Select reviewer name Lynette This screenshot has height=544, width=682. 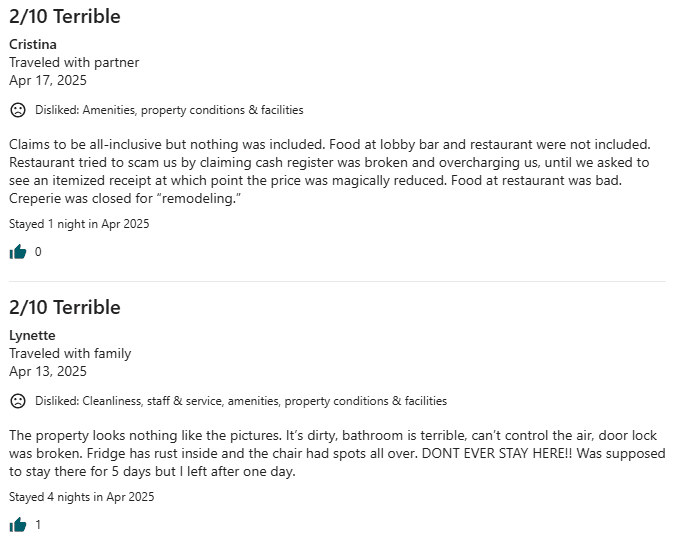point(32,335)
